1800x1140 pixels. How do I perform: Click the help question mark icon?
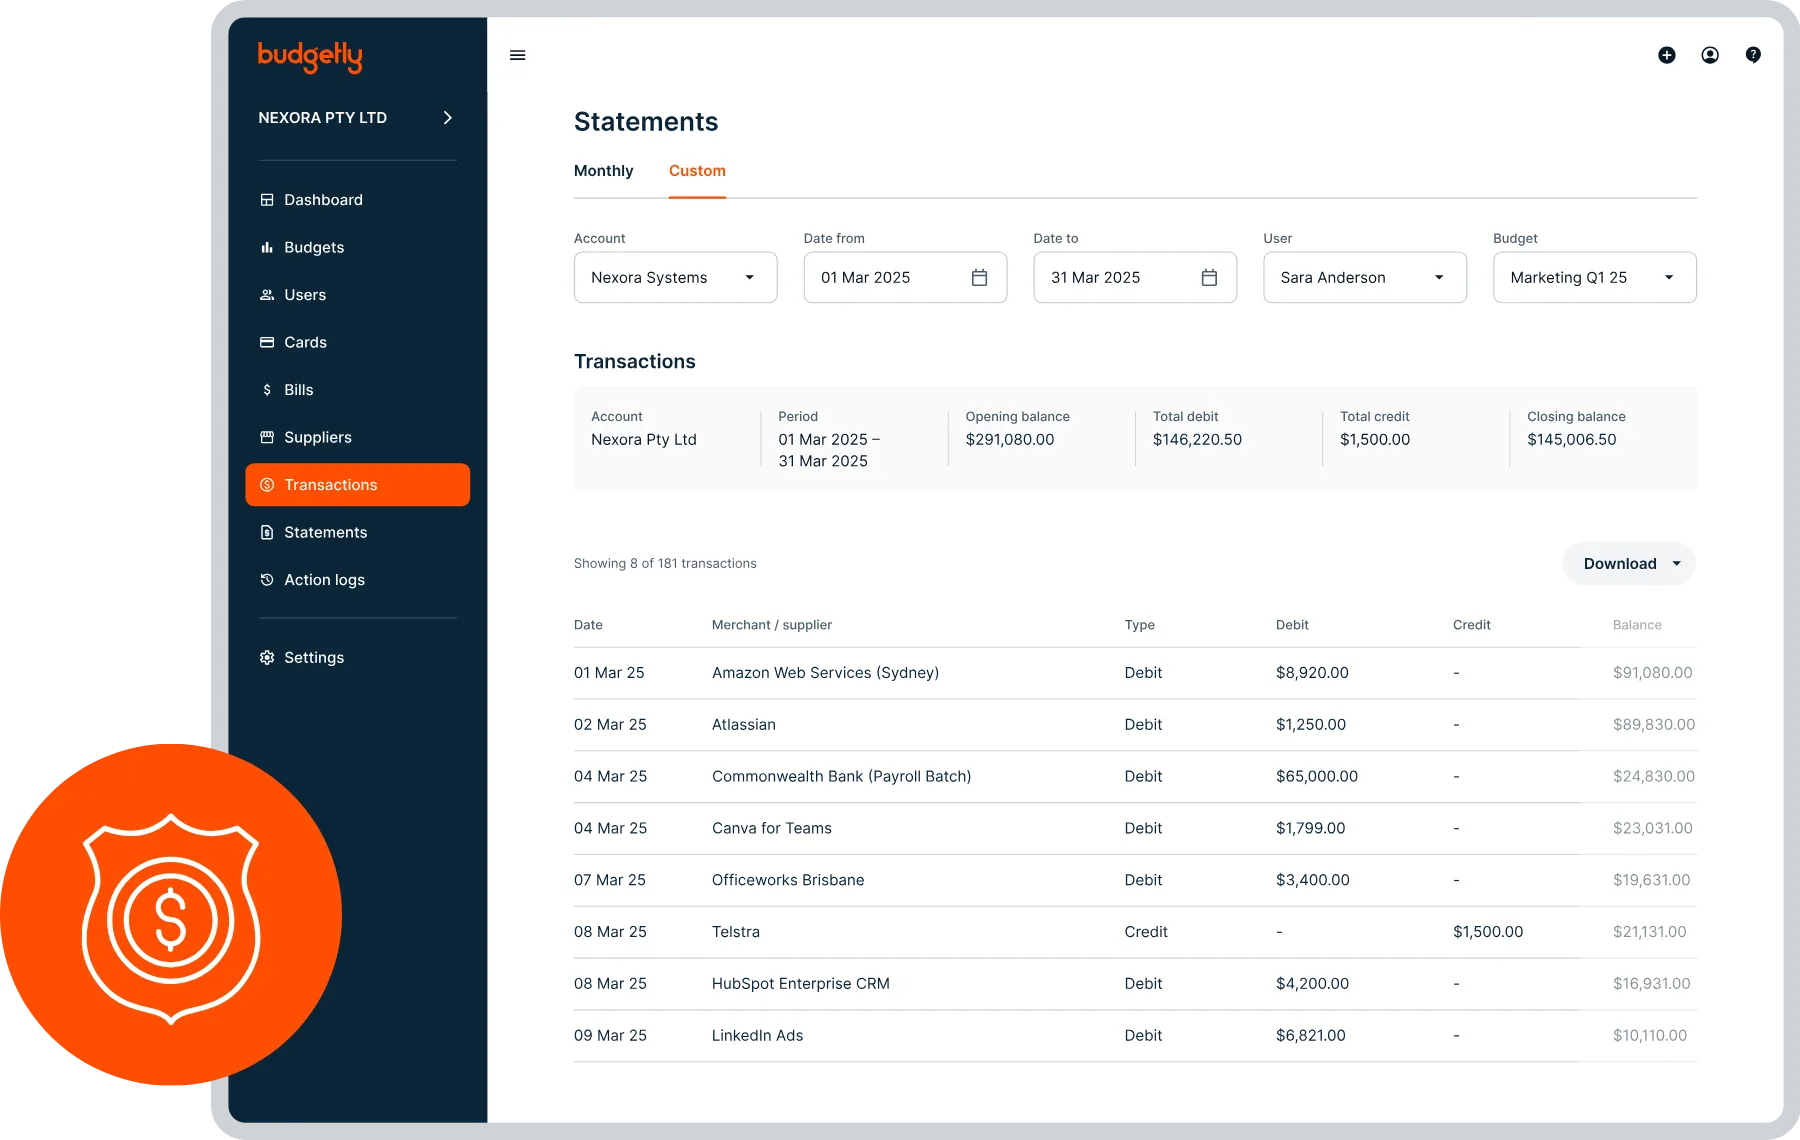[x=1753, y=55]
